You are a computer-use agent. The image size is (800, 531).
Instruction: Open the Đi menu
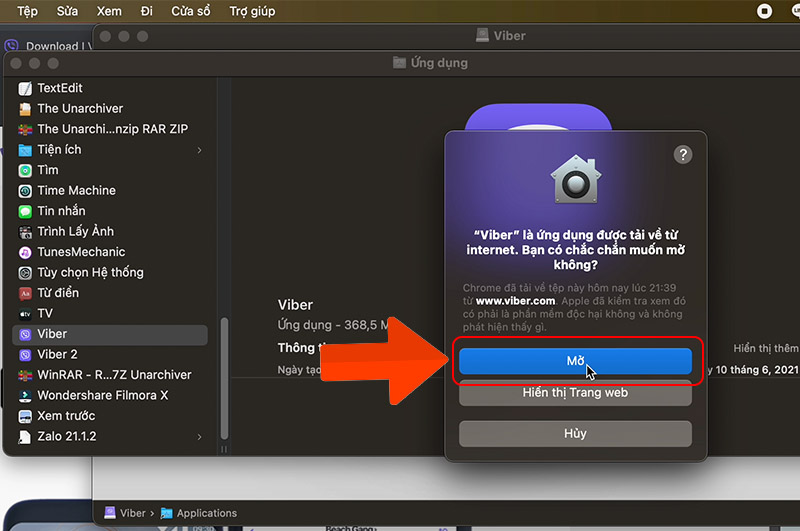(x=147, y=11)
